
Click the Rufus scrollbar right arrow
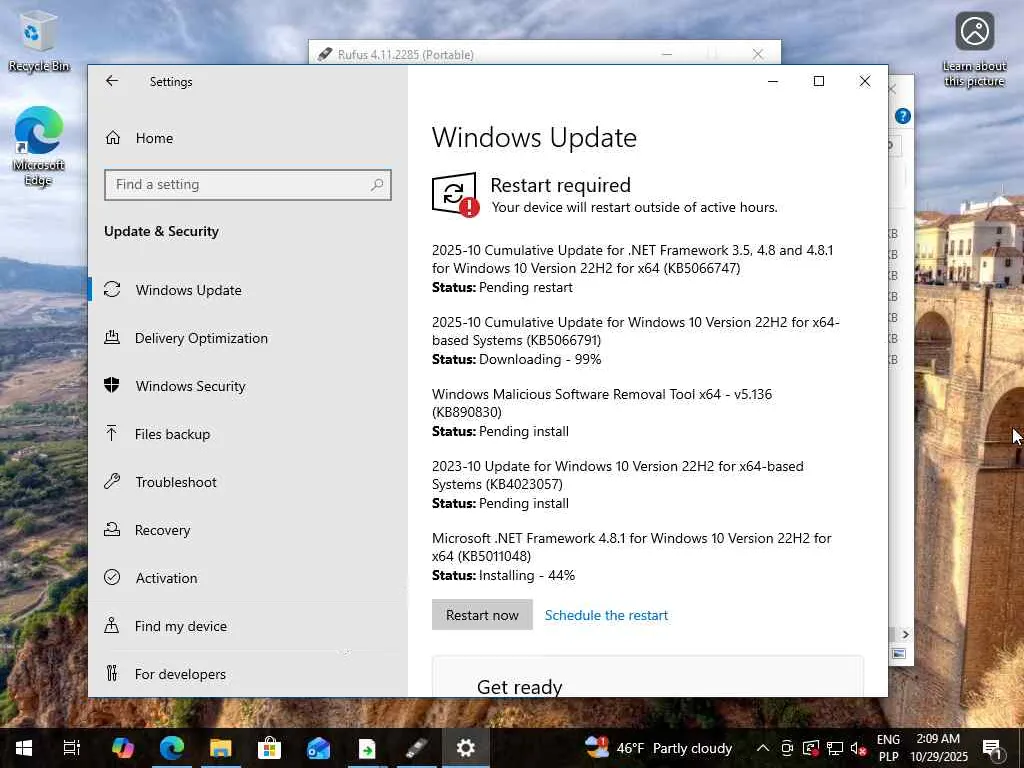tap(905, 634)
